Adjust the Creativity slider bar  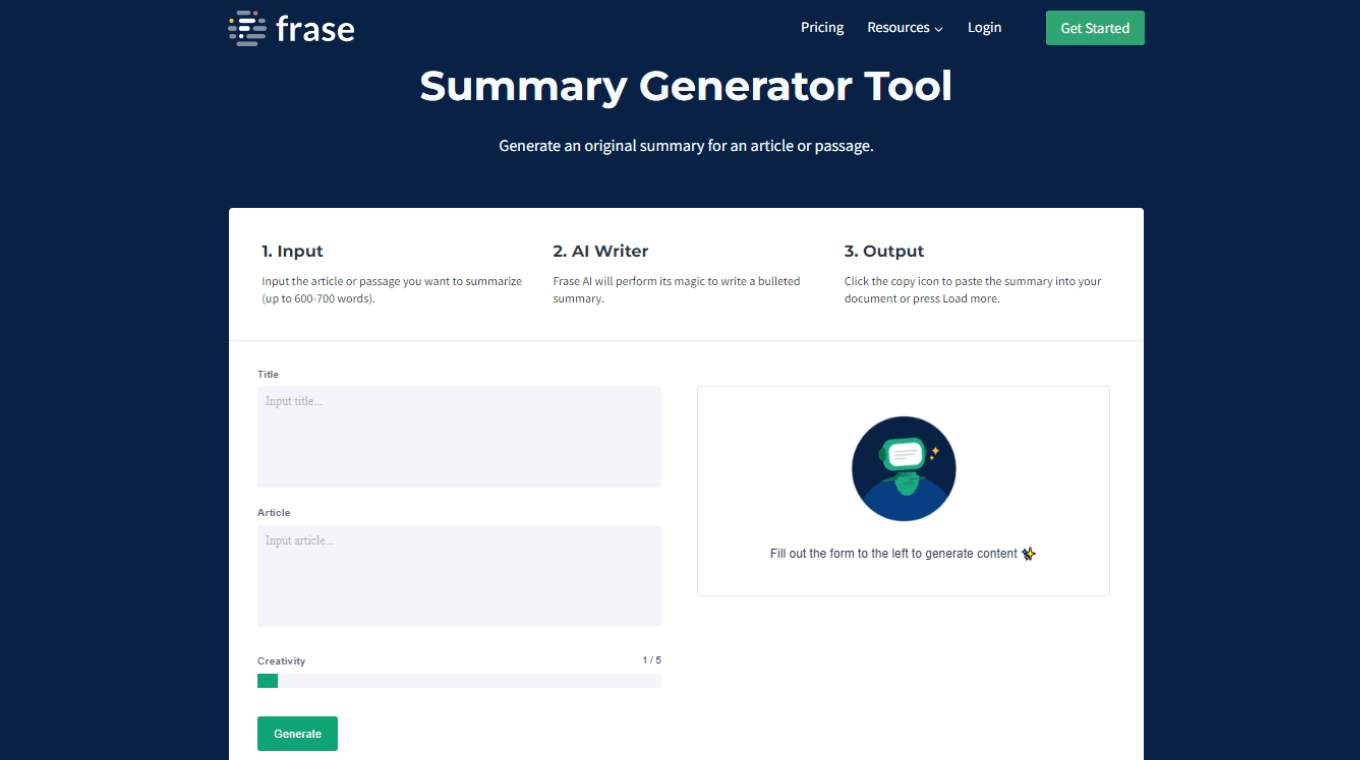(x=459, y=681)
